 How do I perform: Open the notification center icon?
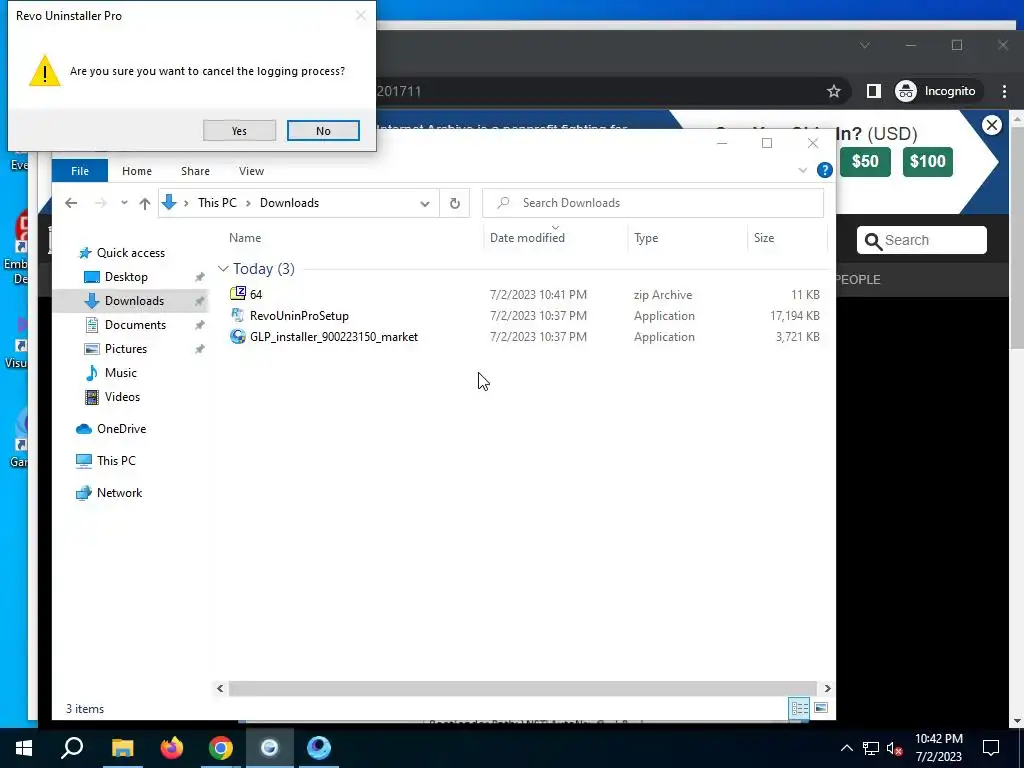(x=991, y=748)
